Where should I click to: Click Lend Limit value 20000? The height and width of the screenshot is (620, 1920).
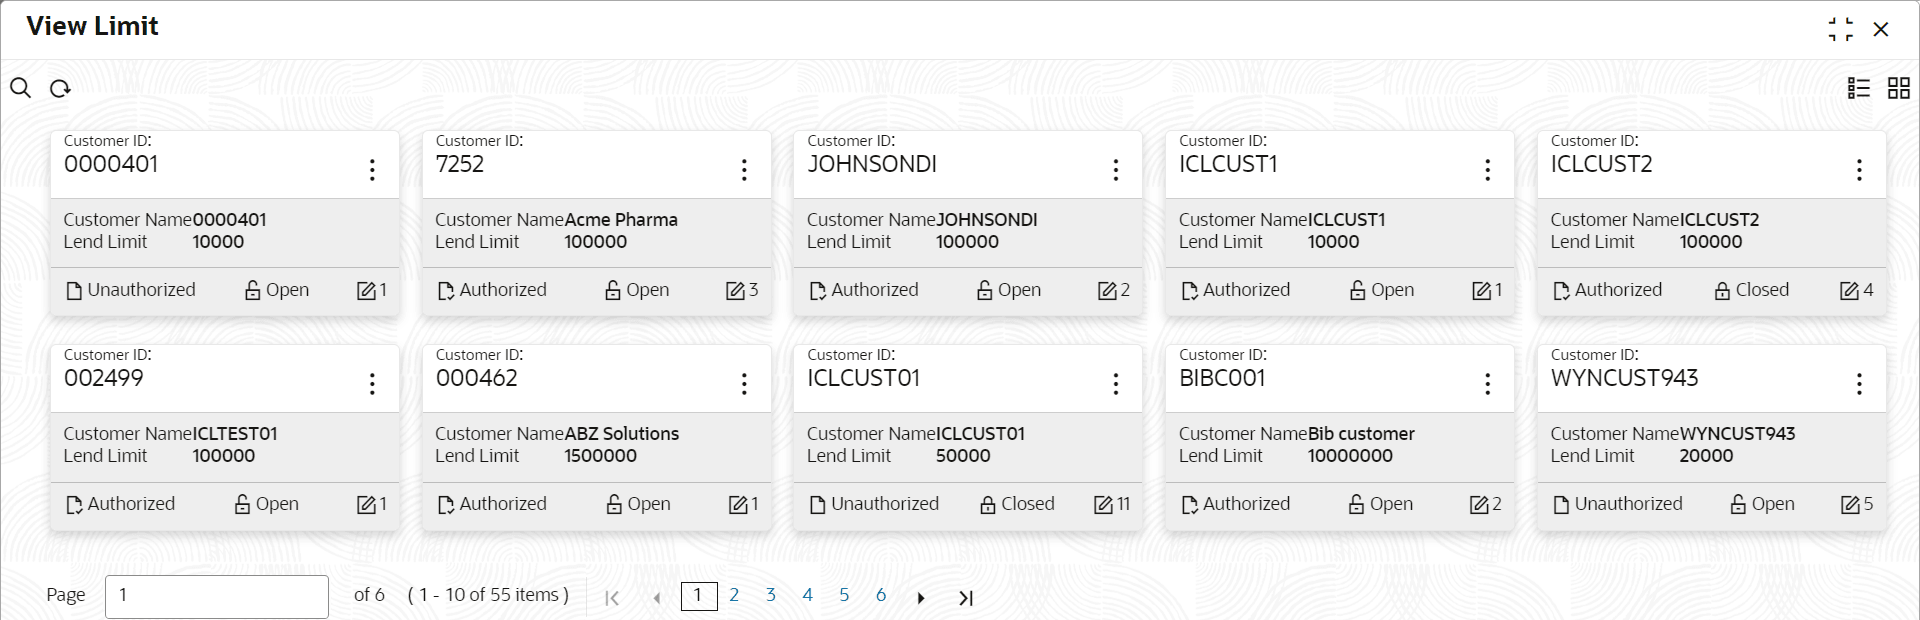click(x=1706, y=456)
